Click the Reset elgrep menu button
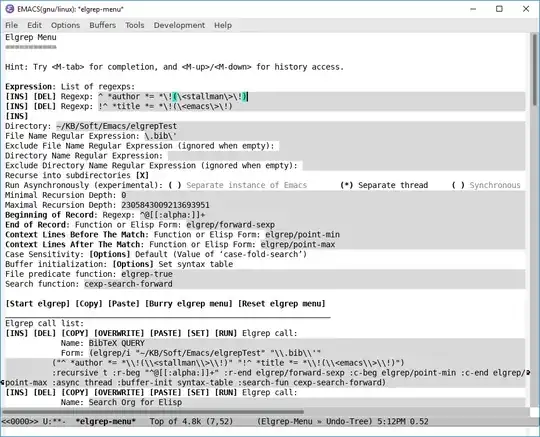Image resolution: width=540 pixels, height=437 pixels. (x=281, y=304)
